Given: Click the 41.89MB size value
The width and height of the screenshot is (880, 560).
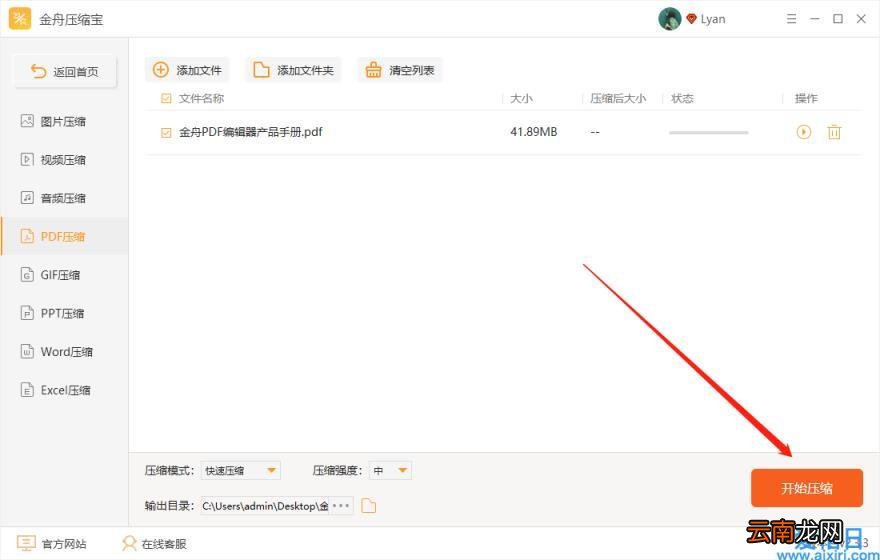Looking at the screenshot, I should [534, 132].
